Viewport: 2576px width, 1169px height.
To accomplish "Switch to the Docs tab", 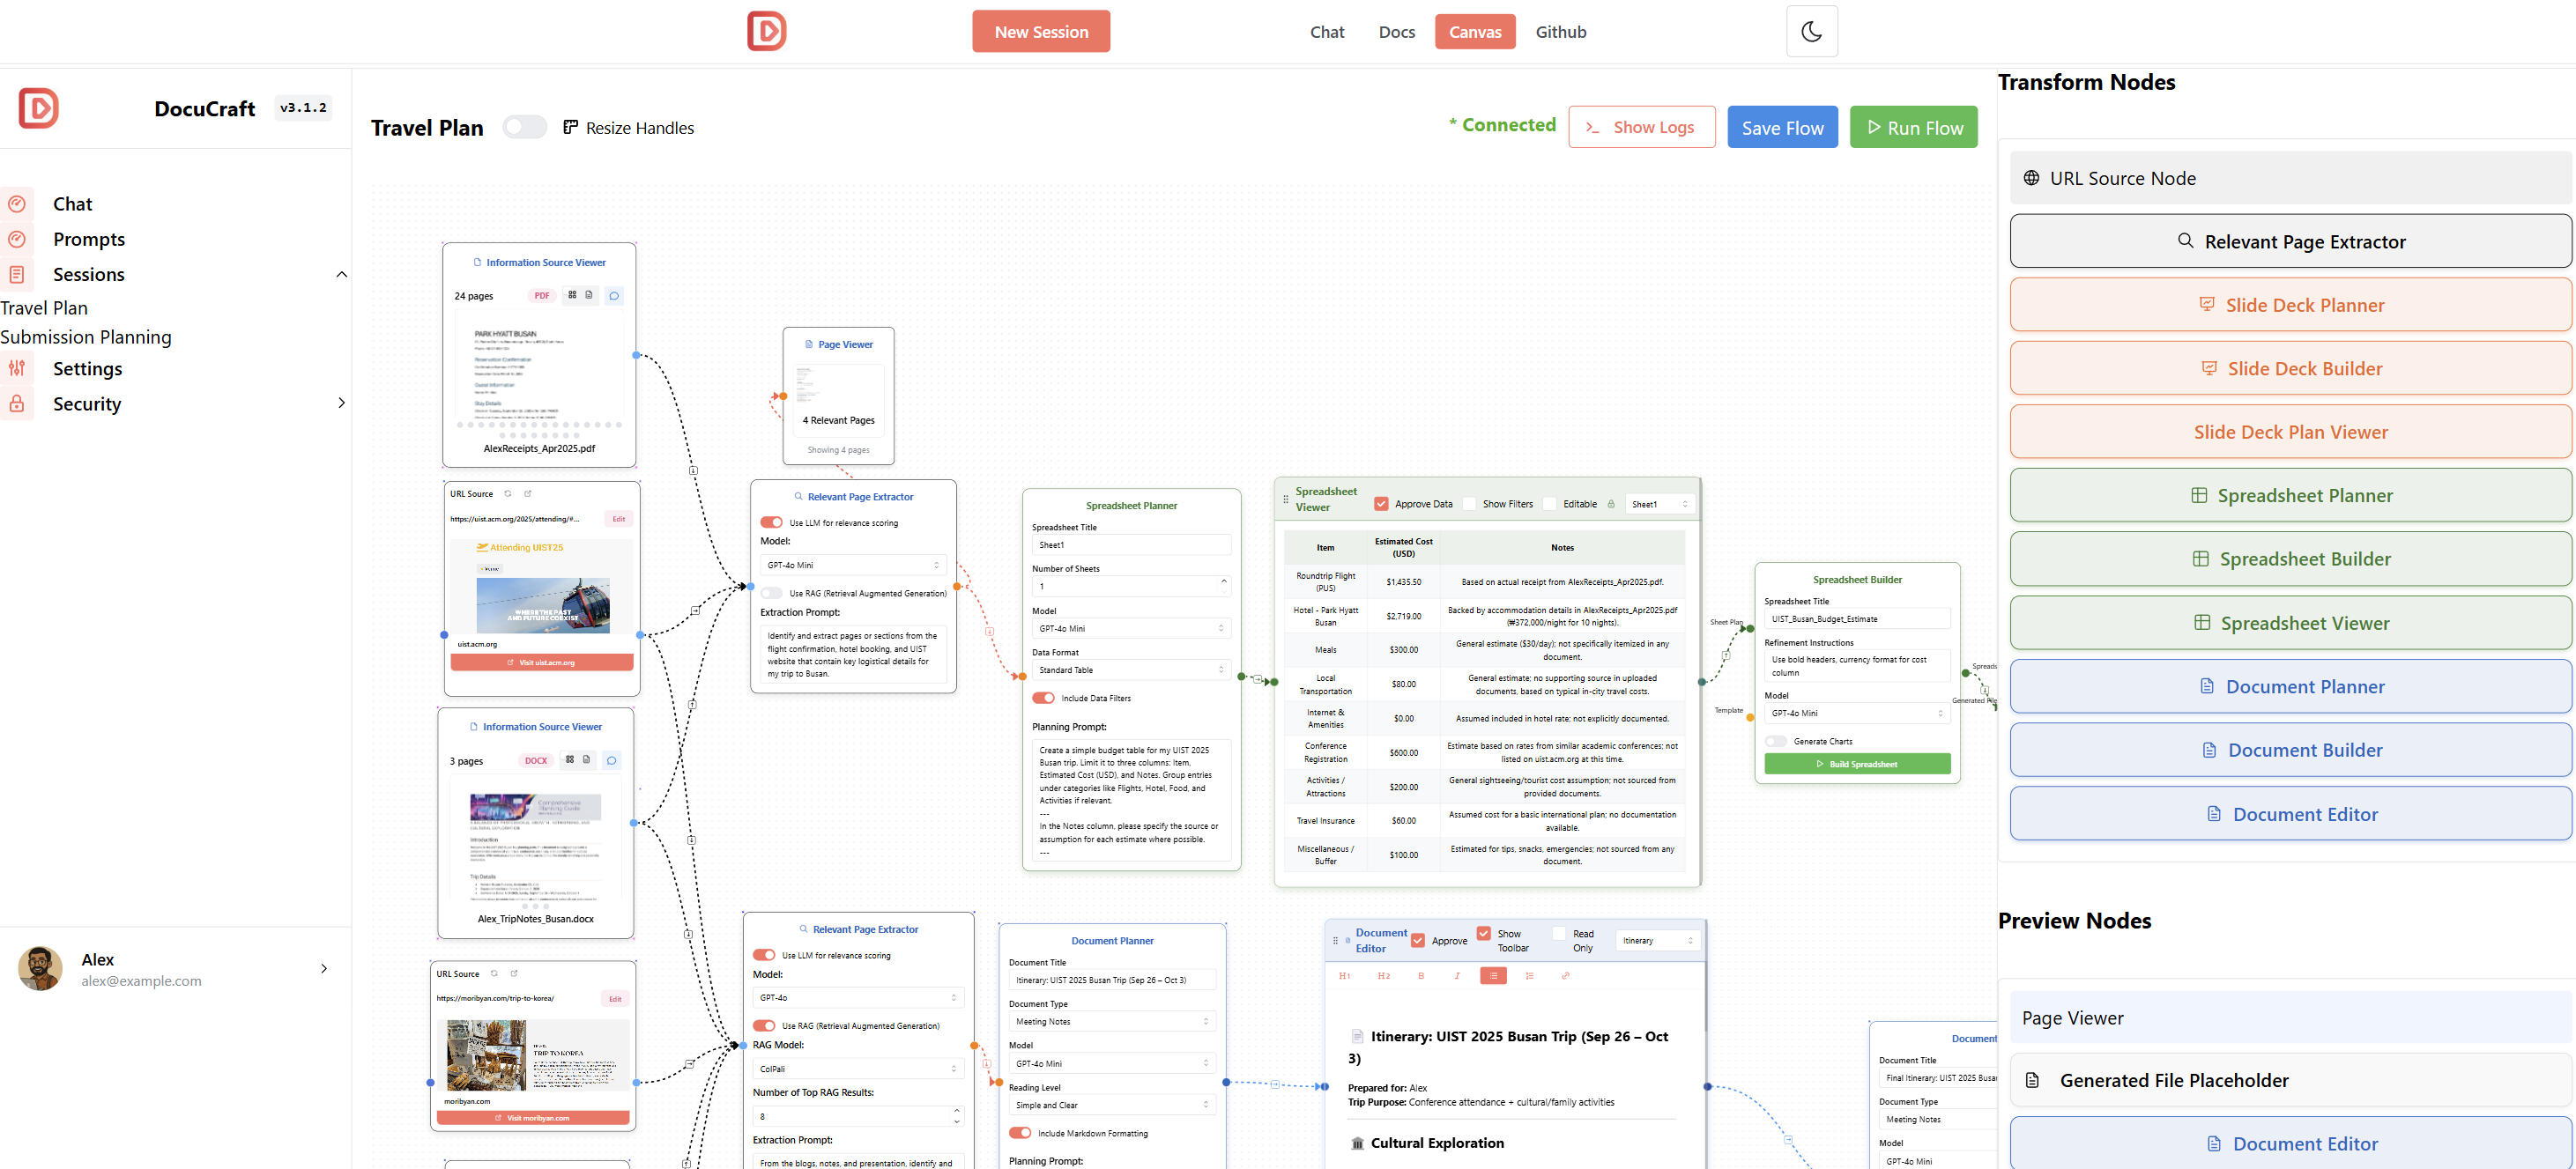I will [x=1396, y=32].
